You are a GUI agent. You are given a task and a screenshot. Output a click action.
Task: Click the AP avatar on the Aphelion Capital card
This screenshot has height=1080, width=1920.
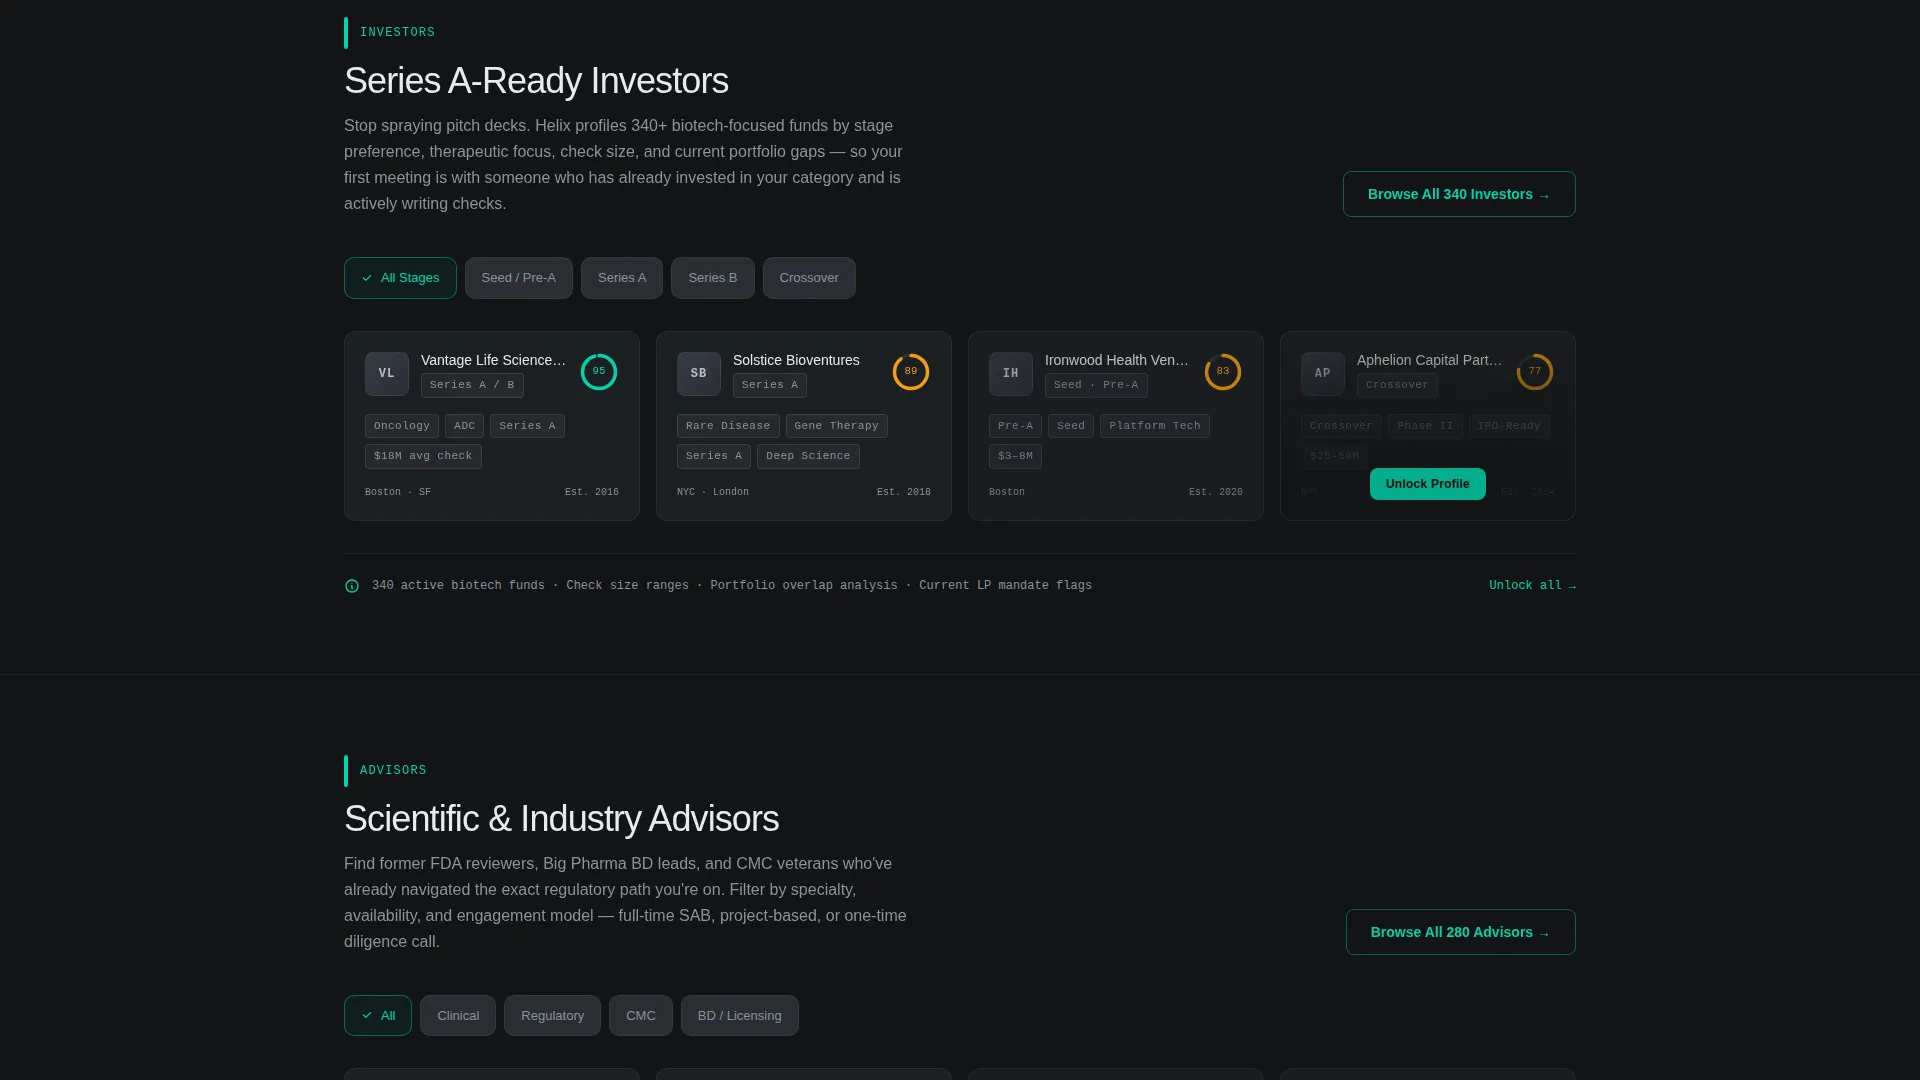(1322, 373)
